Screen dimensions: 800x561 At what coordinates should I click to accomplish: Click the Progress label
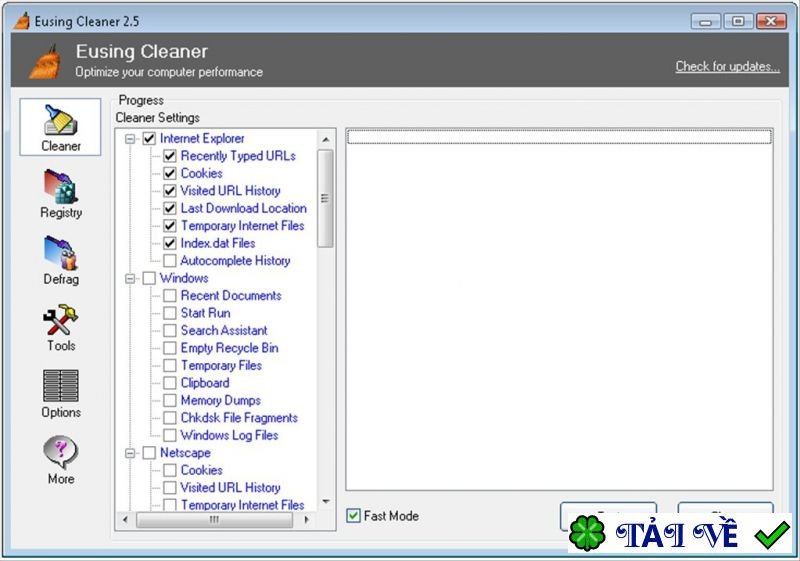click(141, 100)
